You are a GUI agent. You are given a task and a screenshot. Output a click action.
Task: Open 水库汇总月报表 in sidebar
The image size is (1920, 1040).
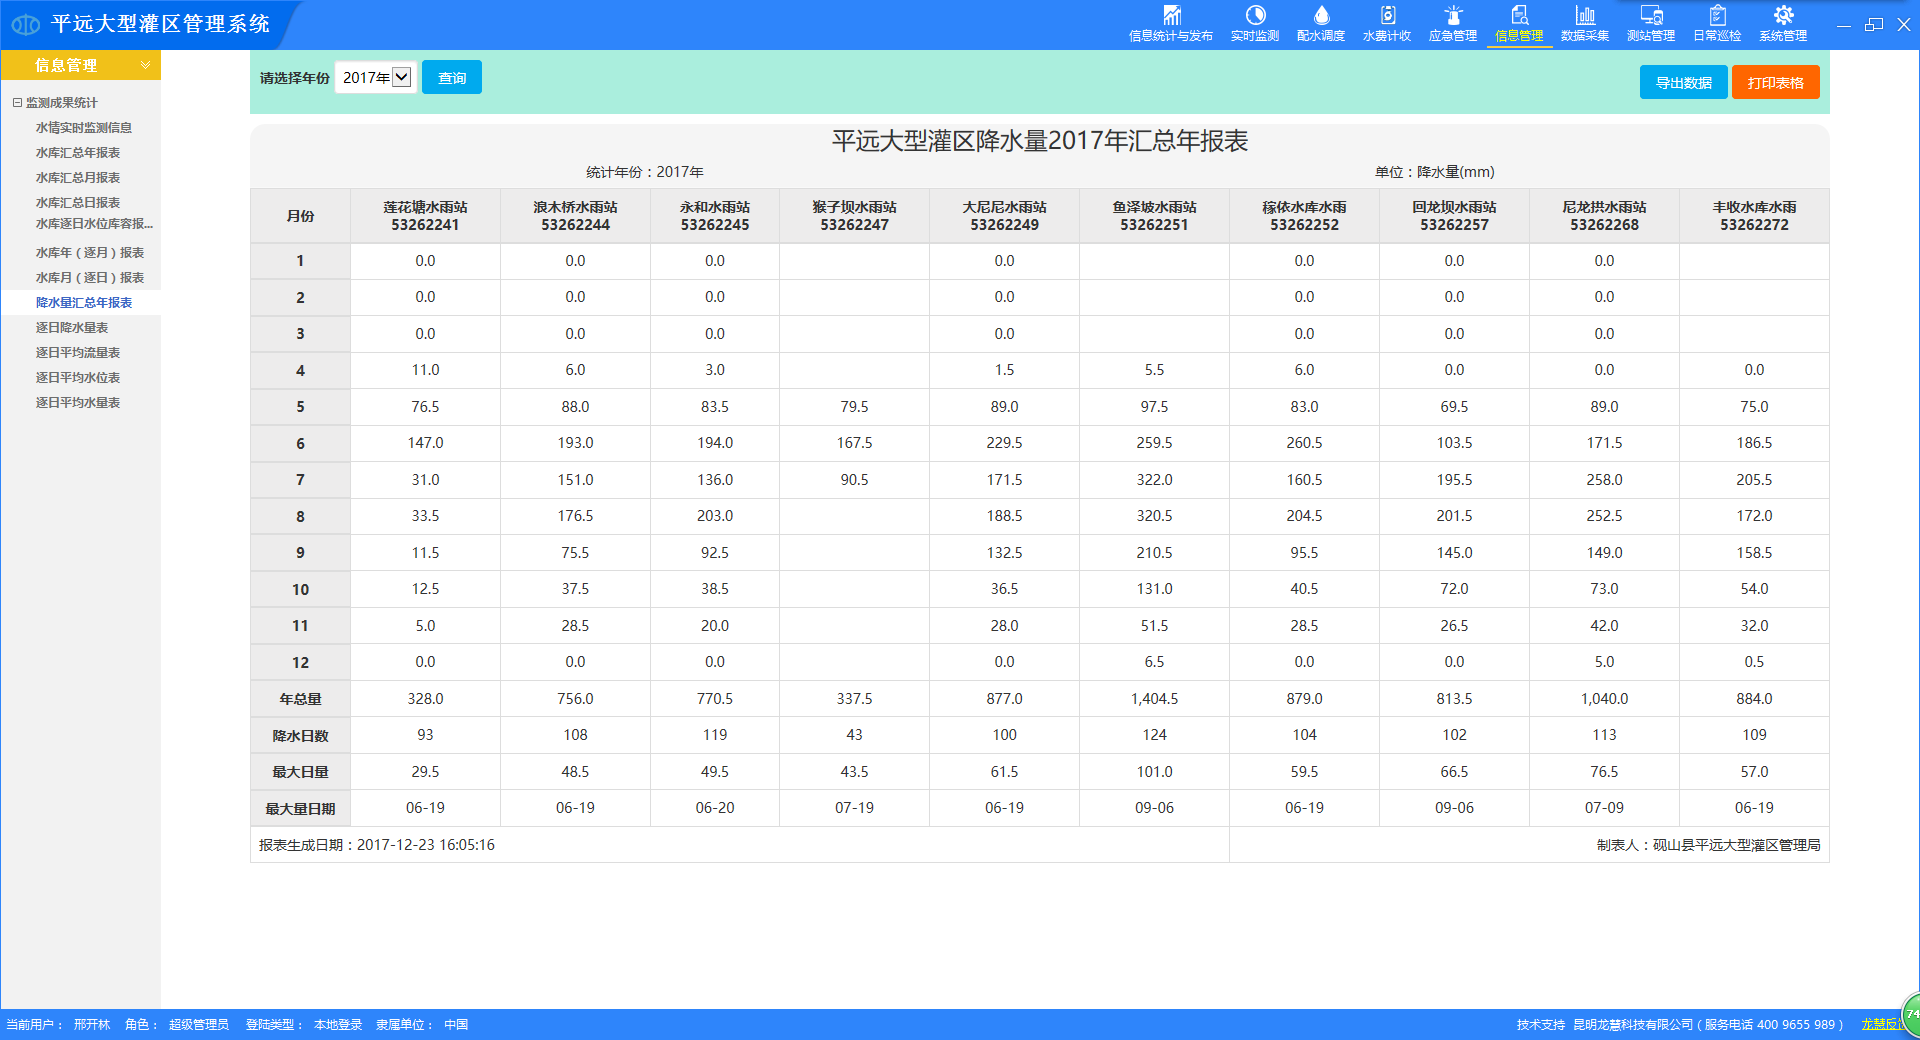coord(78,178)
